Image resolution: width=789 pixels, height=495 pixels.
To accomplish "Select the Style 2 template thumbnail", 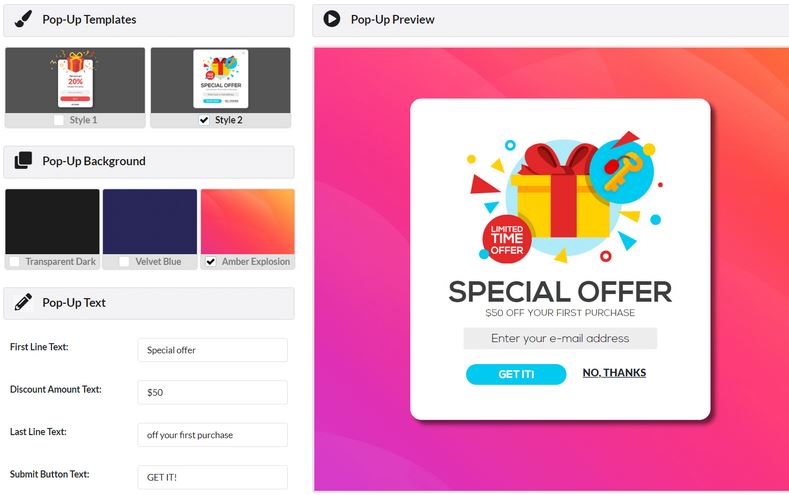I will pos(220,80).
